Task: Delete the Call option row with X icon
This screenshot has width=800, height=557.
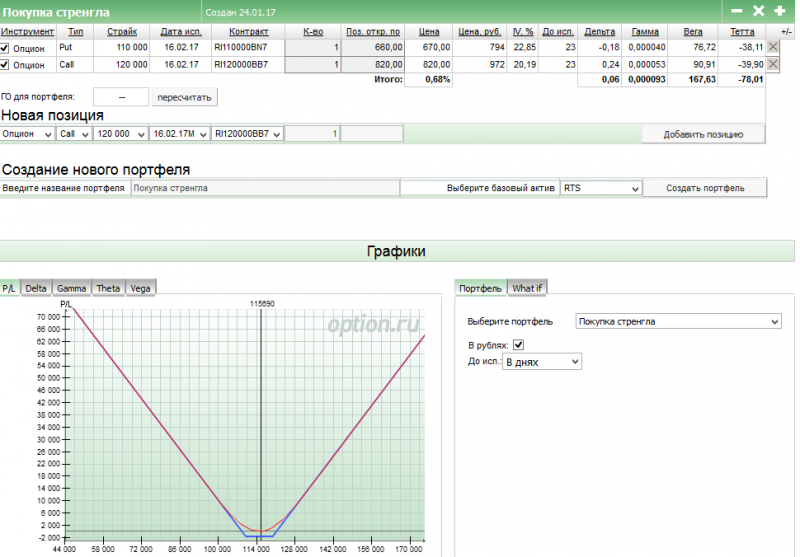Action: [x=773, y=65]
